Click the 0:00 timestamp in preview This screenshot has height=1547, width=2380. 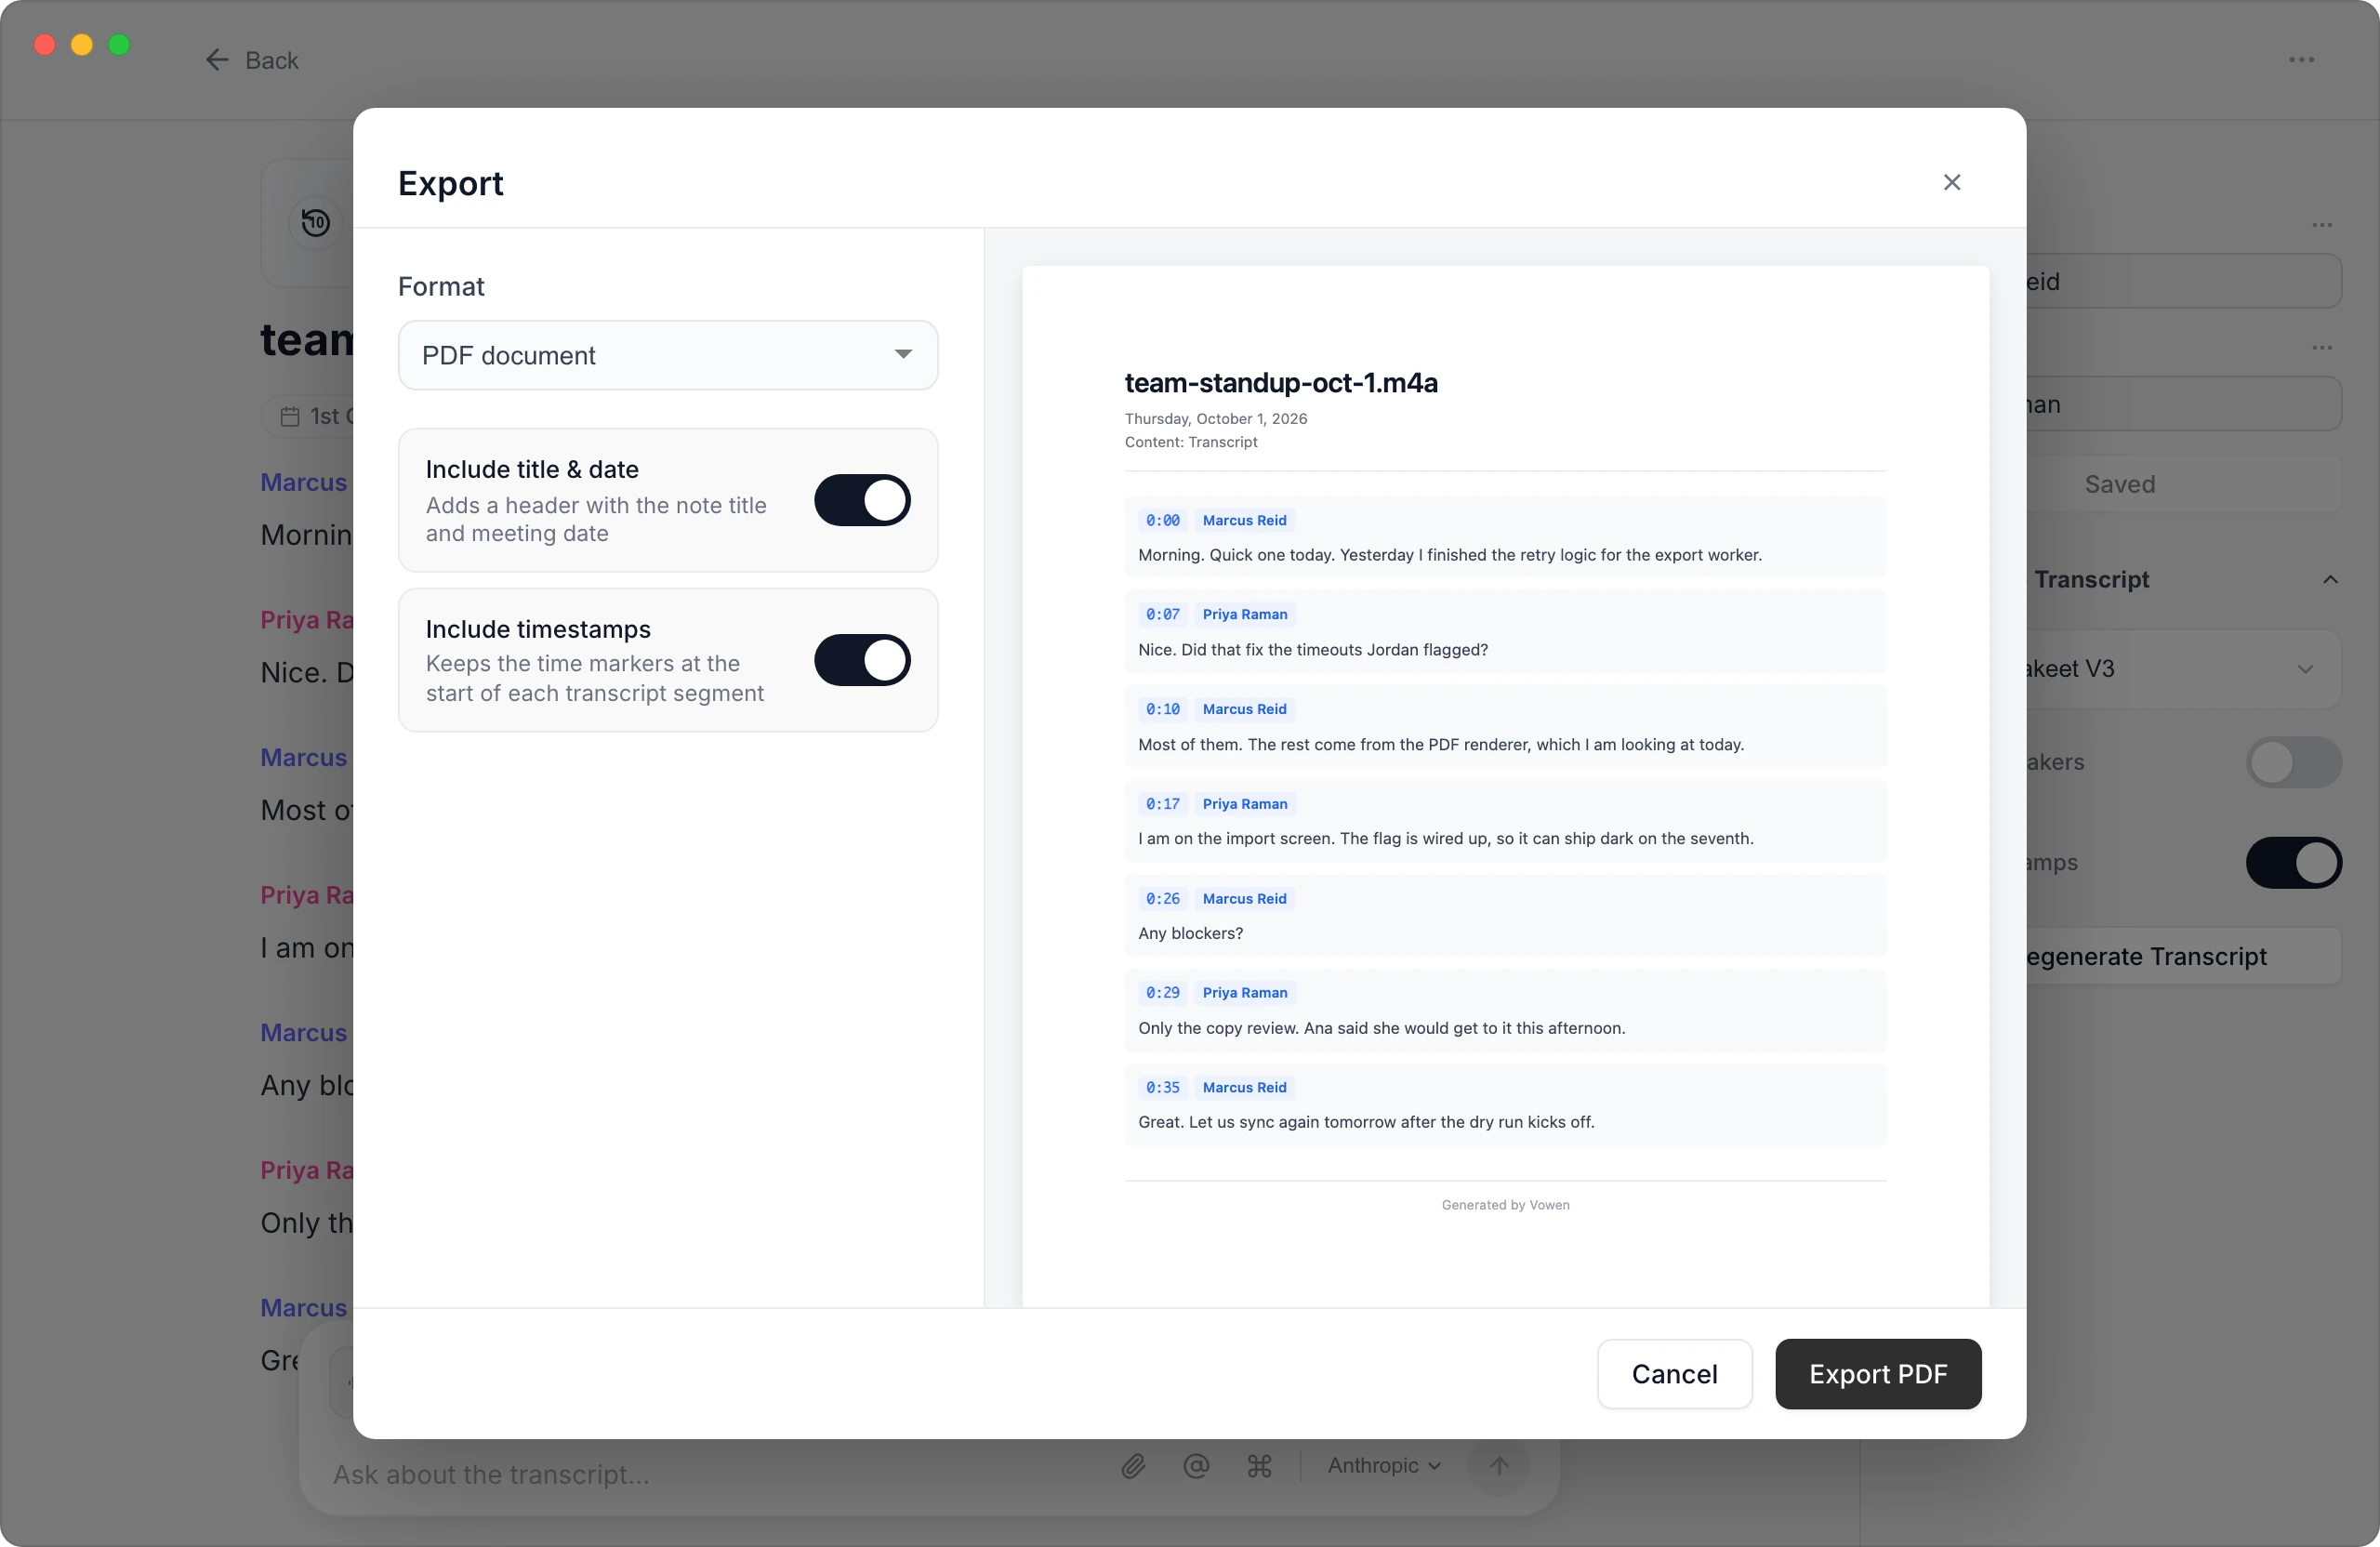pos(1162,520)
